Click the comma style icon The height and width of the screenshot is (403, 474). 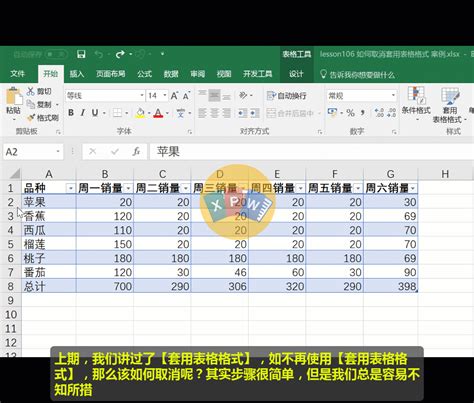[363, 113]
